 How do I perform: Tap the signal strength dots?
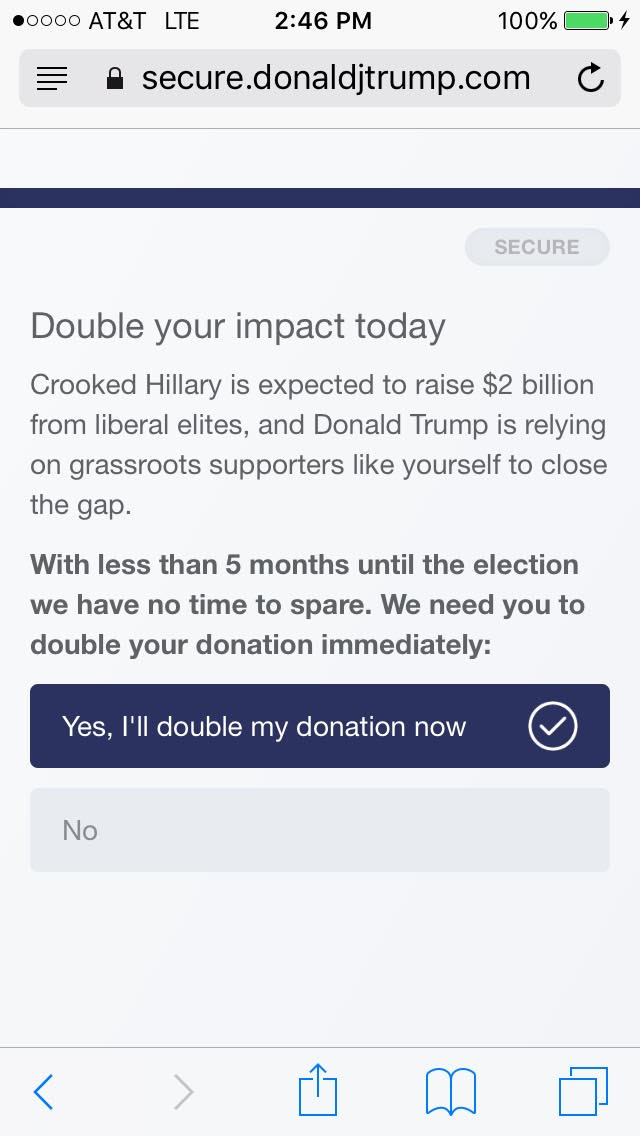click(44, 20)
